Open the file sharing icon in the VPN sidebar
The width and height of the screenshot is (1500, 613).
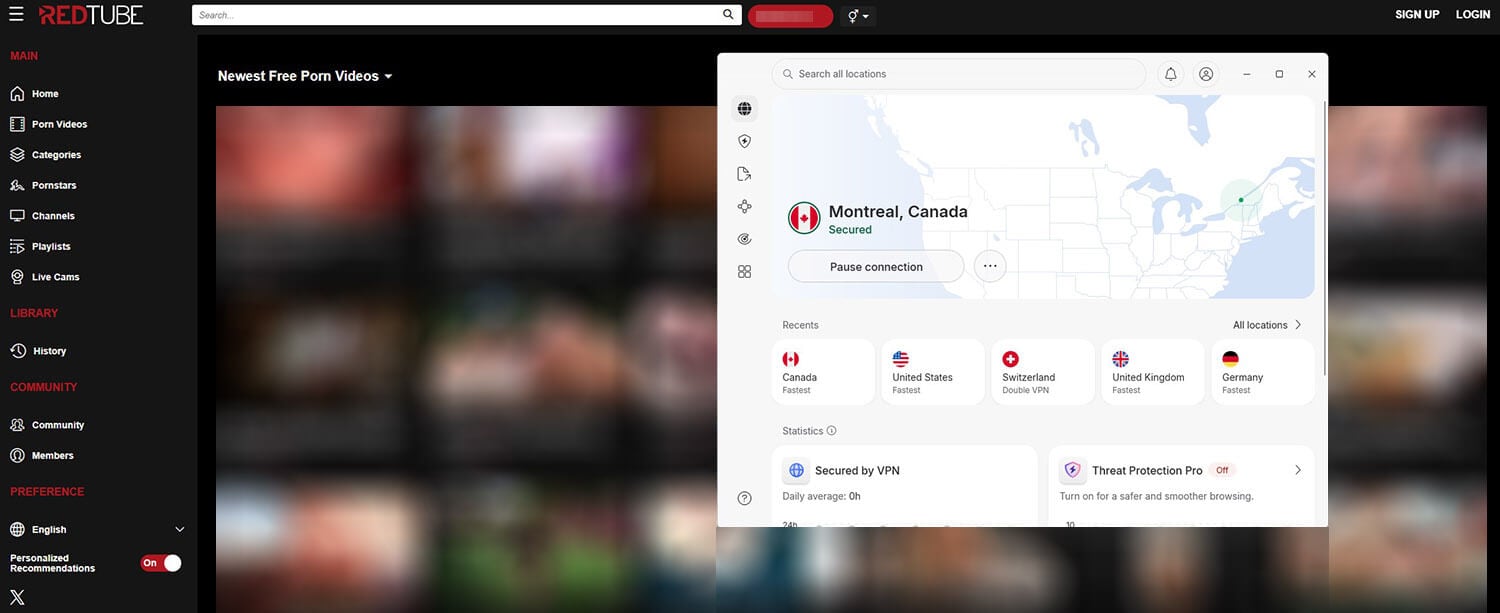coord(744,174)
